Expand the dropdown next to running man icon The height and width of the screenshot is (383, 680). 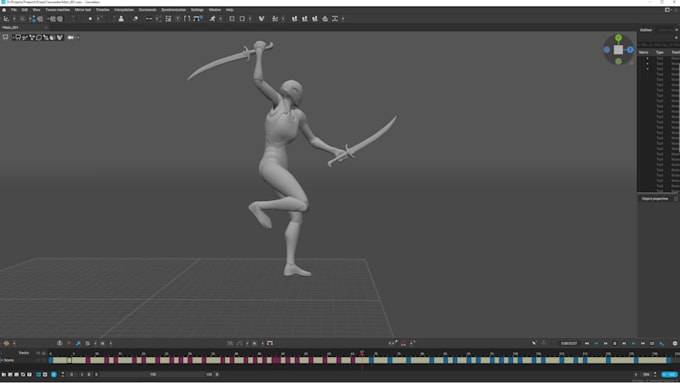(220, 19)
